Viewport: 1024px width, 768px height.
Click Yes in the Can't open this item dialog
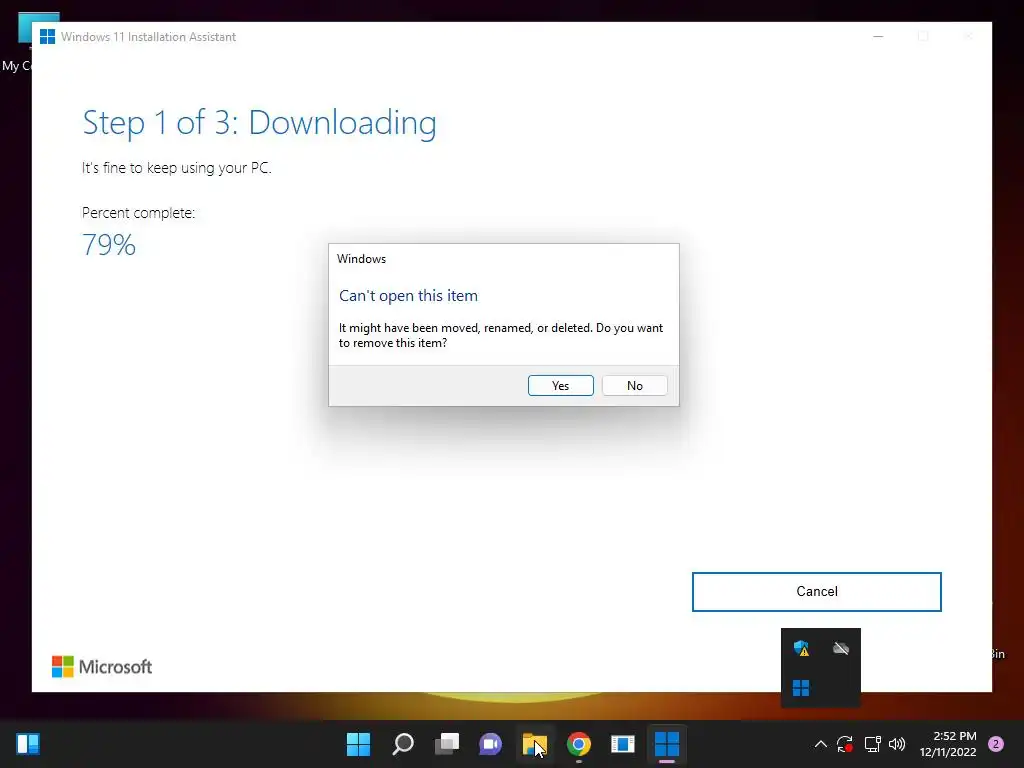tap(560, 385)
